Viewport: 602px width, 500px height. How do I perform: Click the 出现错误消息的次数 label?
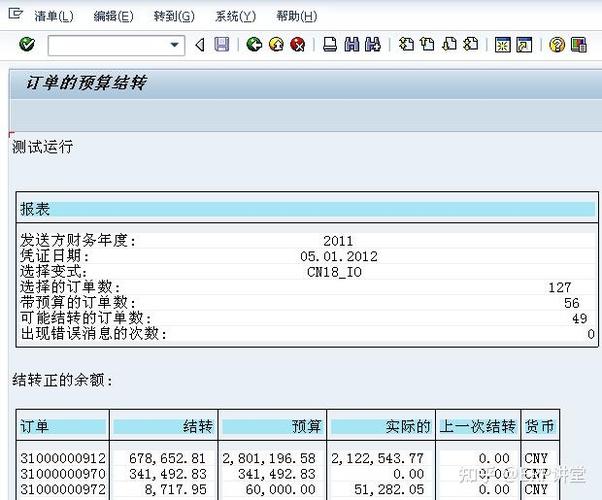point(93,333)
